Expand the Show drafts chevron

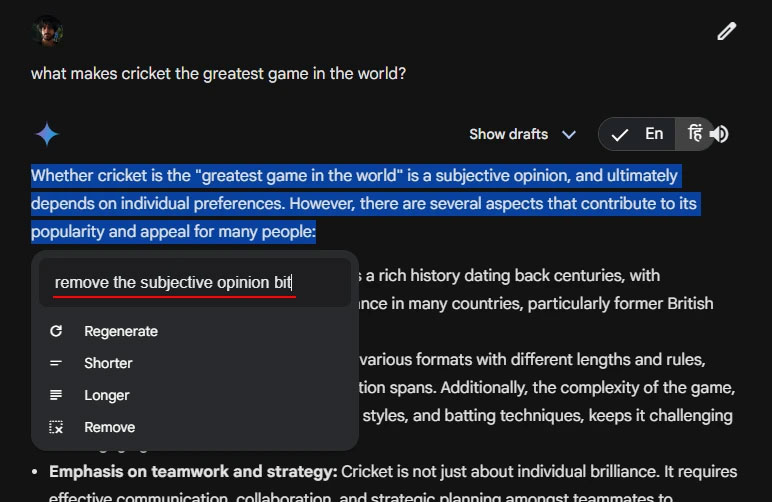click(x=569, y=134)
